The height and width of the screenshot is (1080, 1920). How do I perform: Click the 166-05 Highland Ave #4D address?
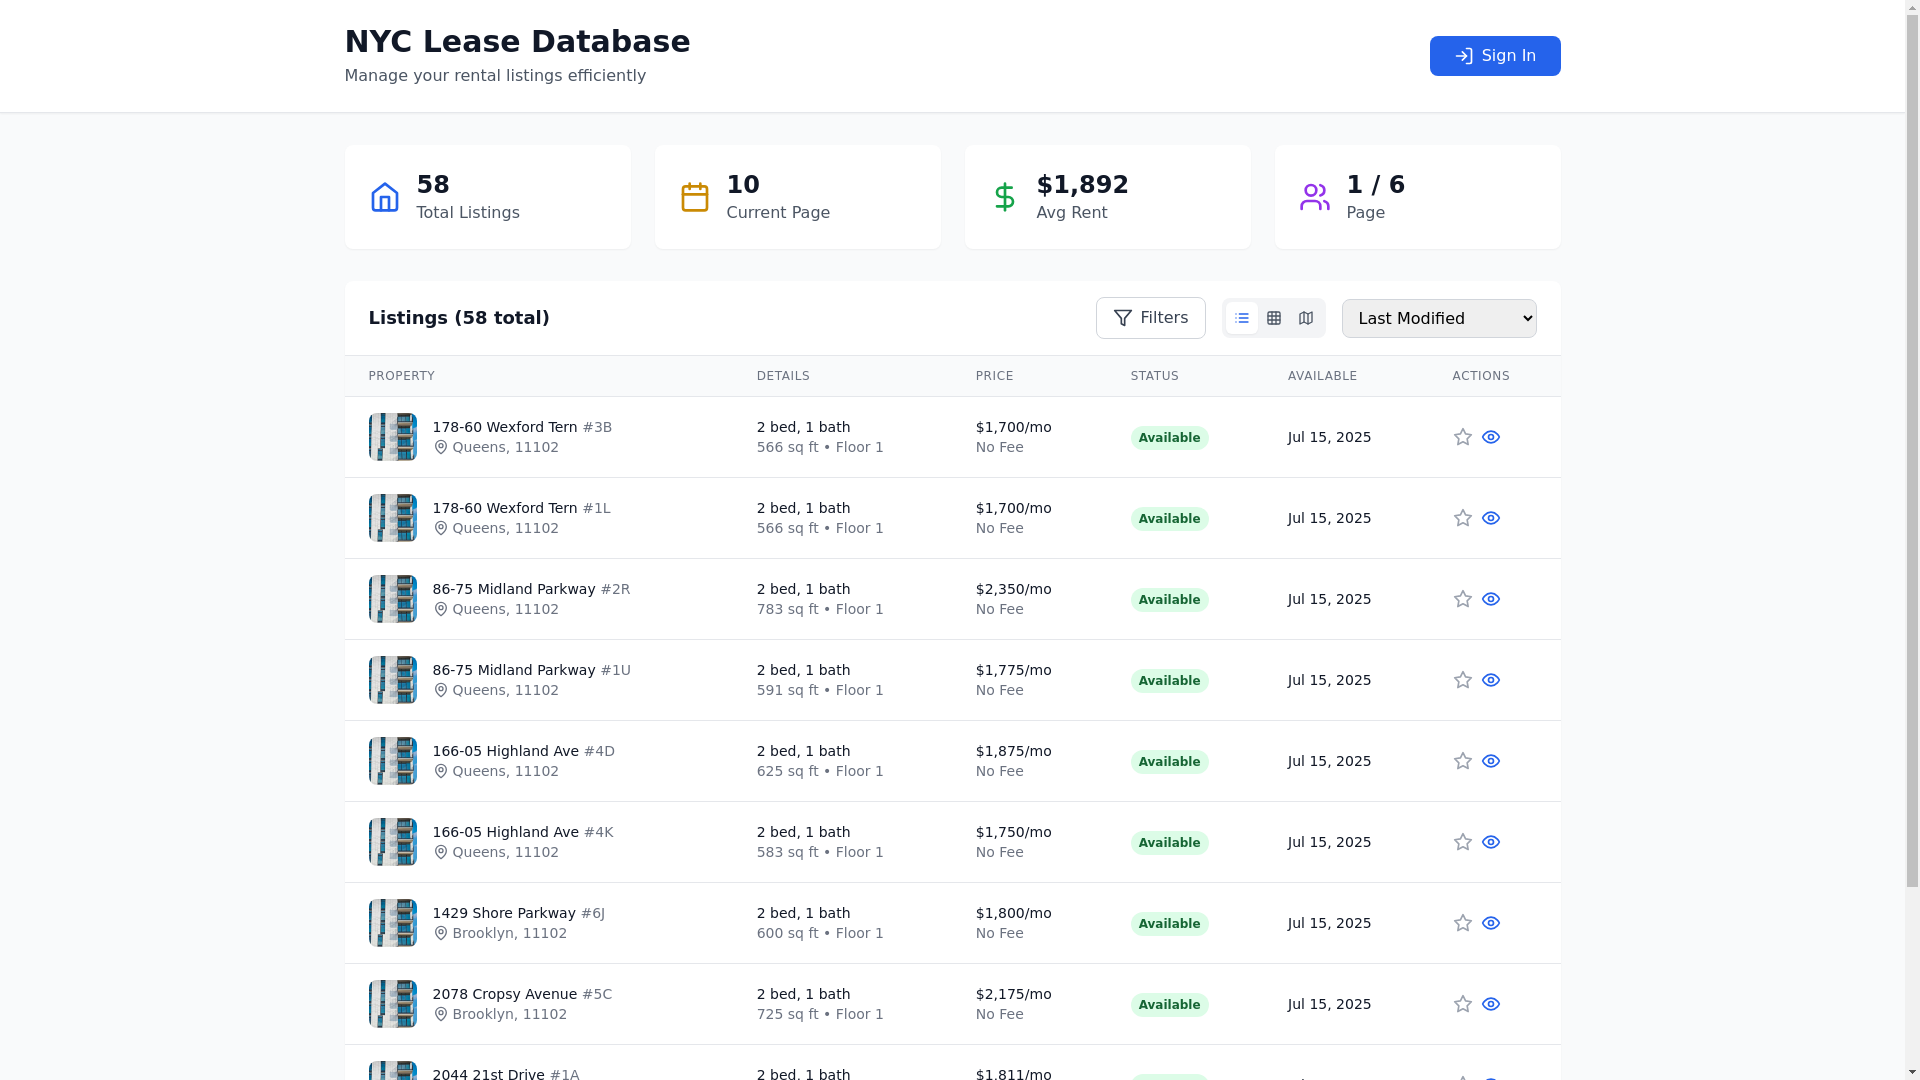523,751
